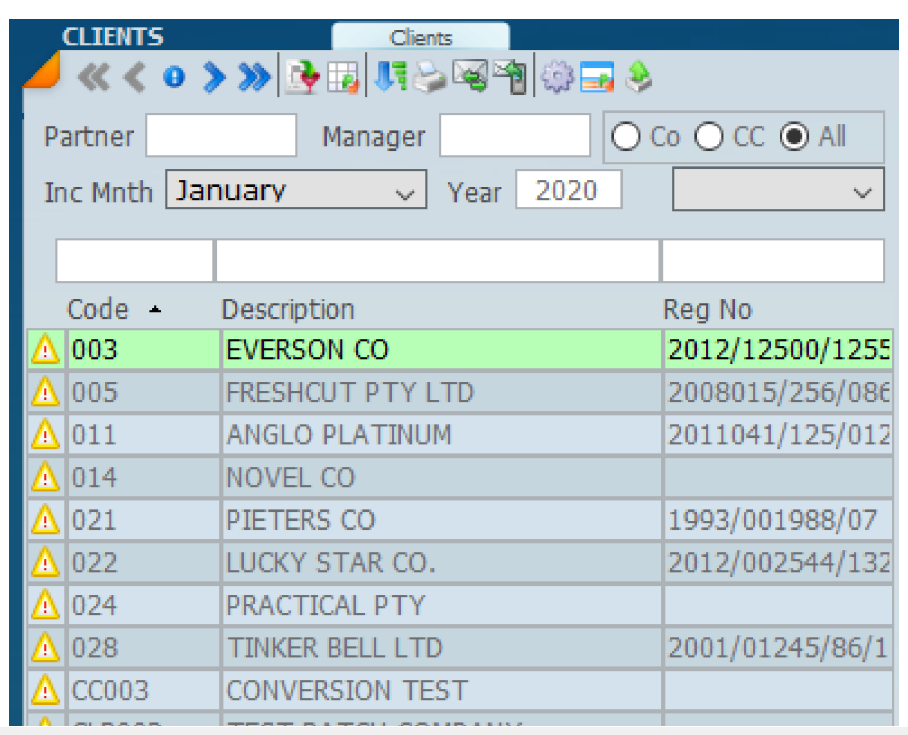
Task: Click the Year field showing 2020
Action: tap(568, 190)
